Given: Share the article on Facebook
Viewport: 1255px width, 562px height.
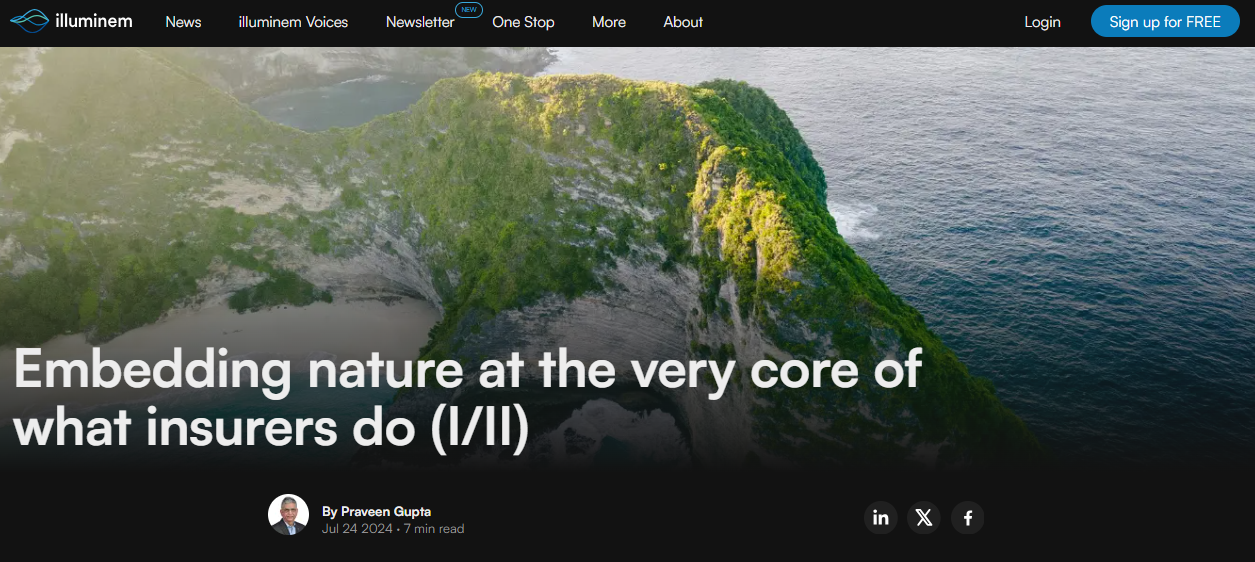Looking at the screenshot, I should 968,517.
